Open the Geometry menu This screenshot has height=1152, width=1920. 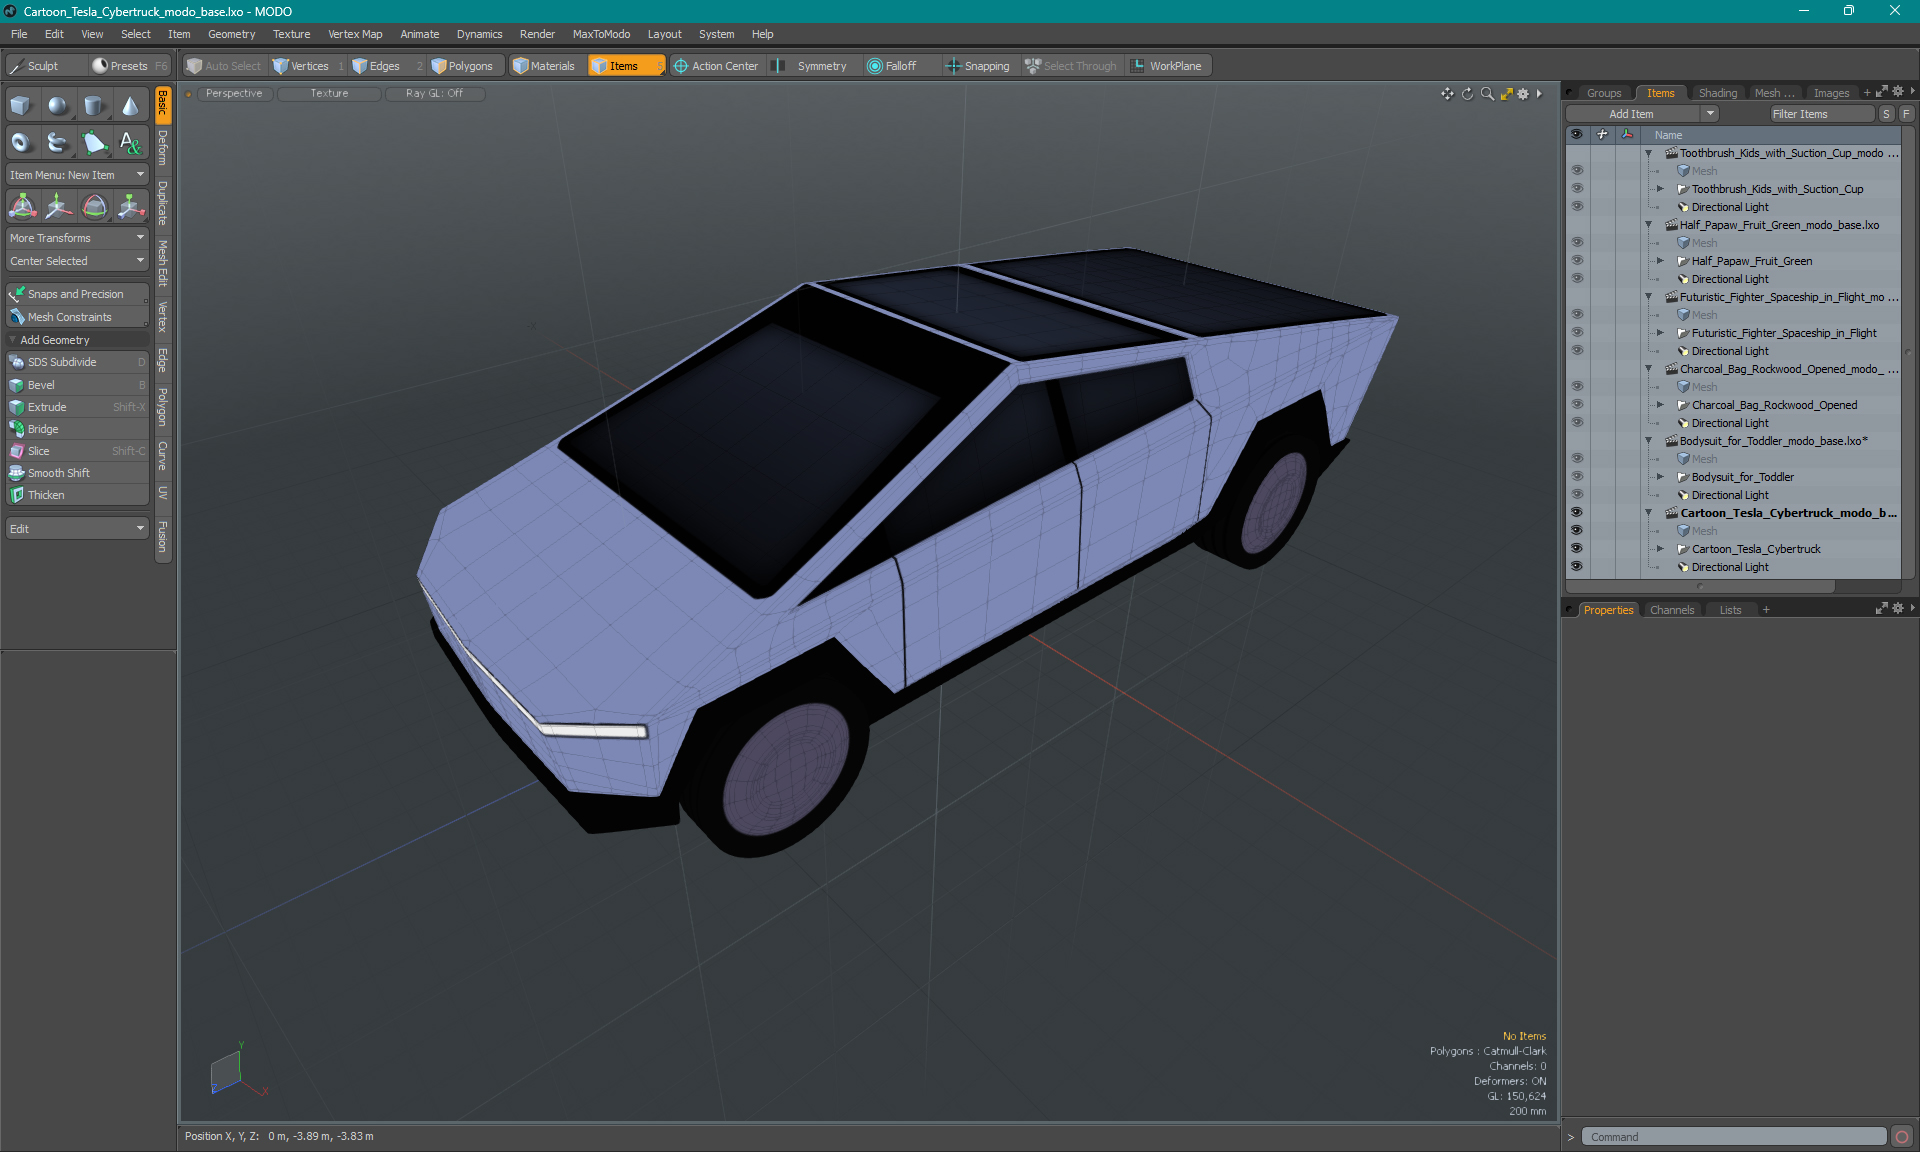pyautogui.click(x=231, y=34)
